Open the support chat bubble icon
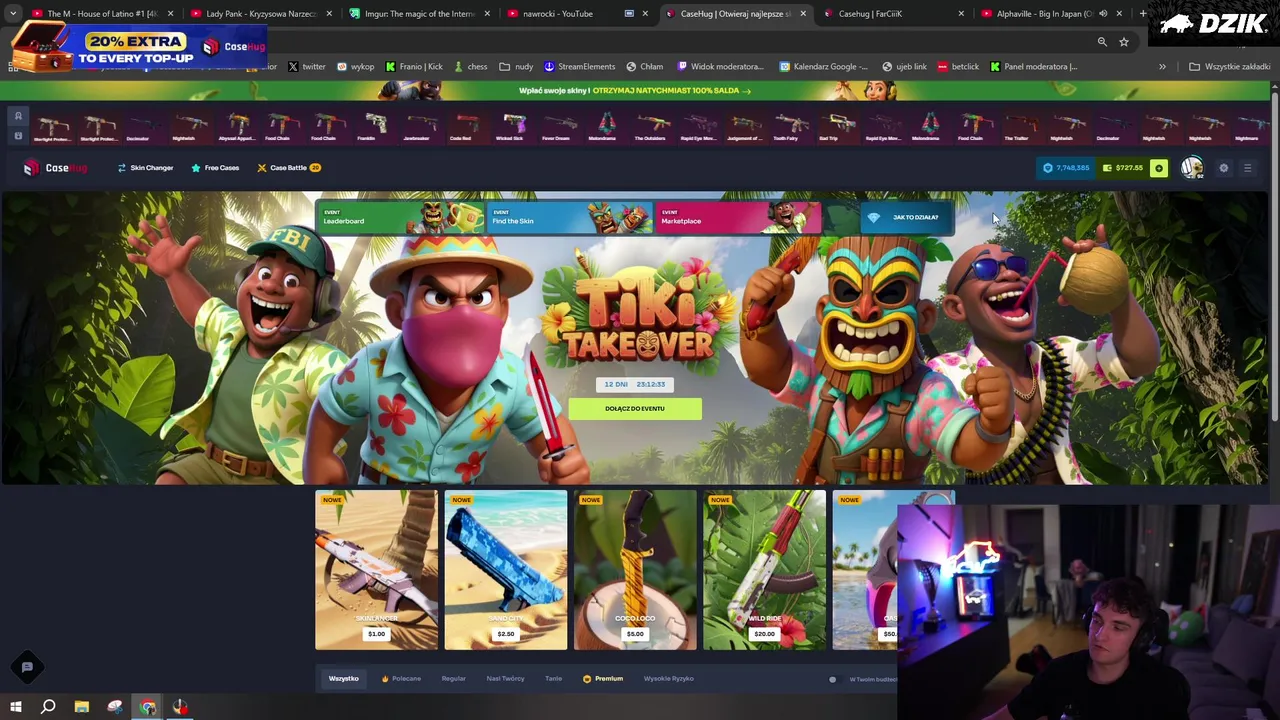The image size is (1280, 720). point(27,667)
